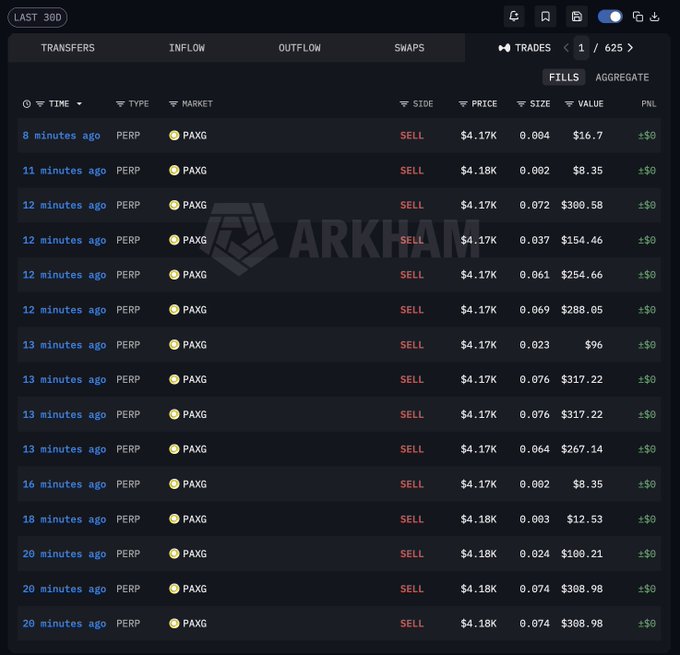This screenshot has width=680, height=655.
Task: Click the 0.037 size cell
Action: point(534,240)
